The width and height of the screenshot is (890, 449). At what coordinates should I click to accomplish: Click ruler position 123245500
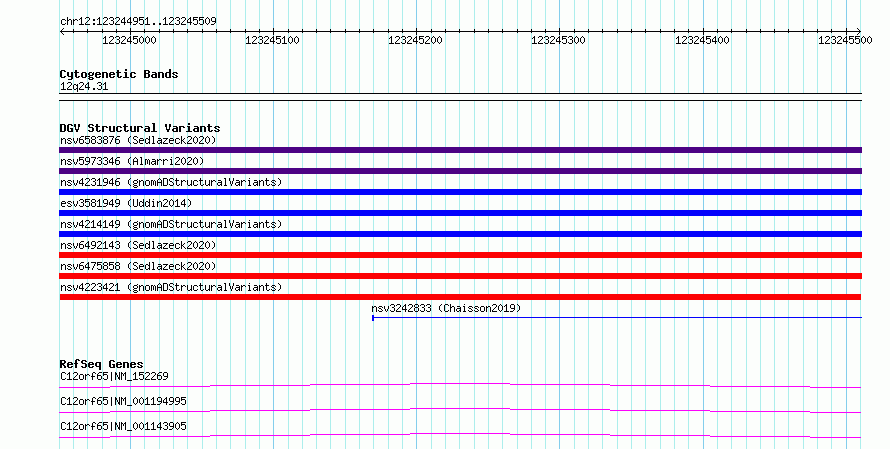[x=845, y=40]
